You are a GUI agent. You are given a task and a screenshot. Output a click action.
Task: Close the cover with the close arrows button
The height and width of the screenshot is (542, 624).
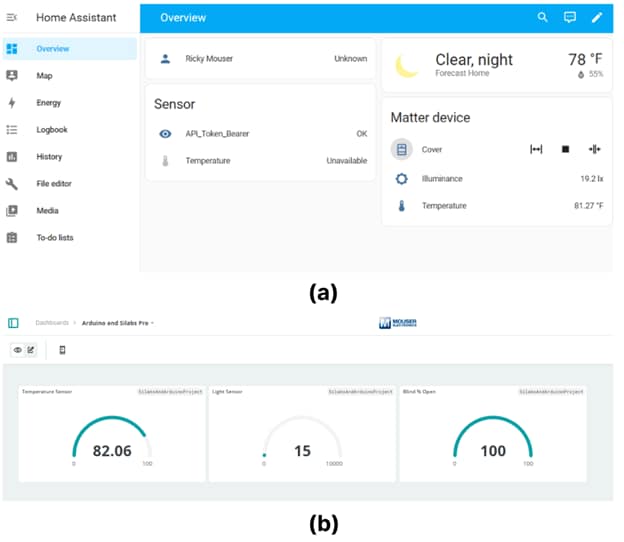click(x=595, y=149)
